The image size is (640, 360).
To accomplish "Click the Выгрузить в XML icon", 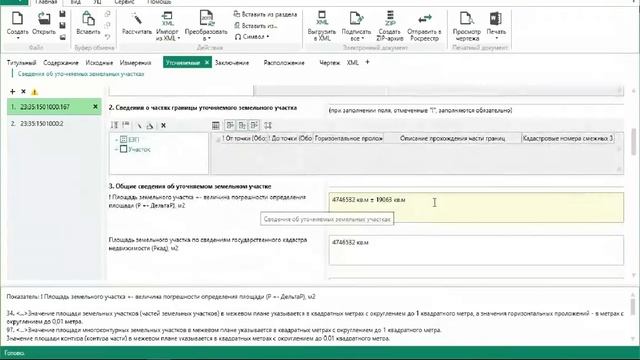I will coord(322,19).
